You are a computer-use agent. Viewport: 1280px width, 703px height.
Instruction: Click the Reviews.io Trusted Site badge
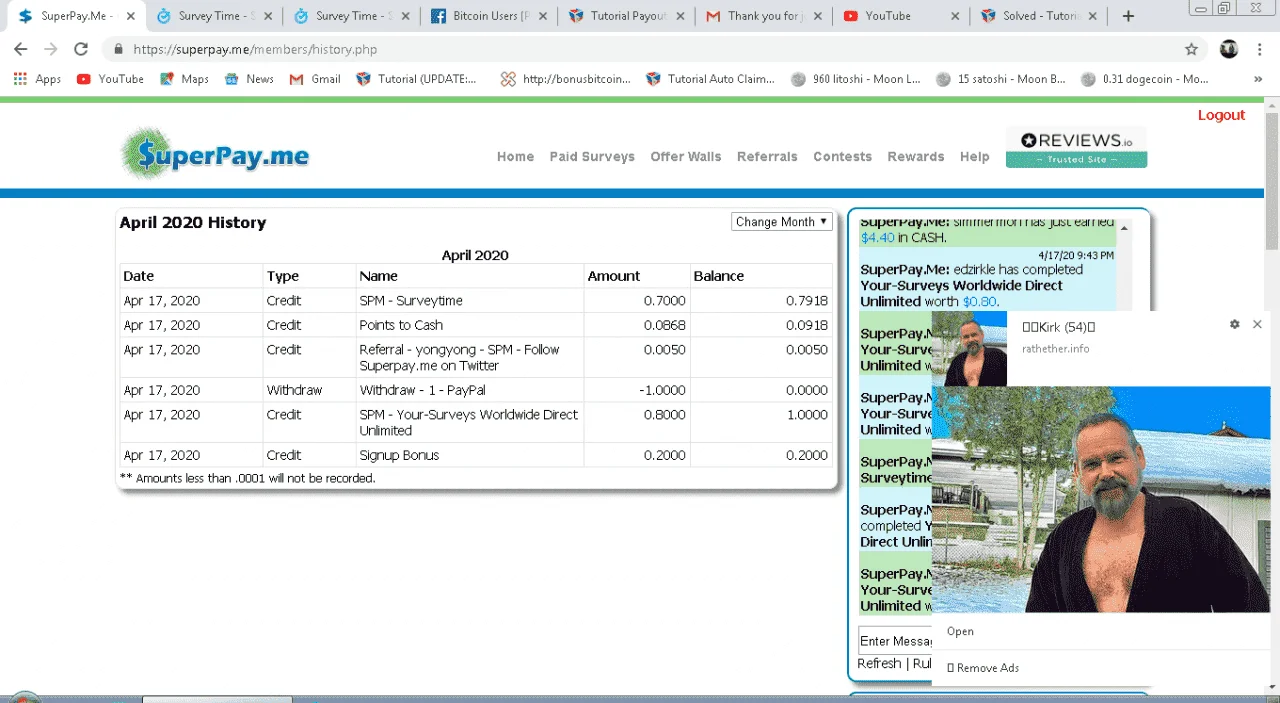1076,148
